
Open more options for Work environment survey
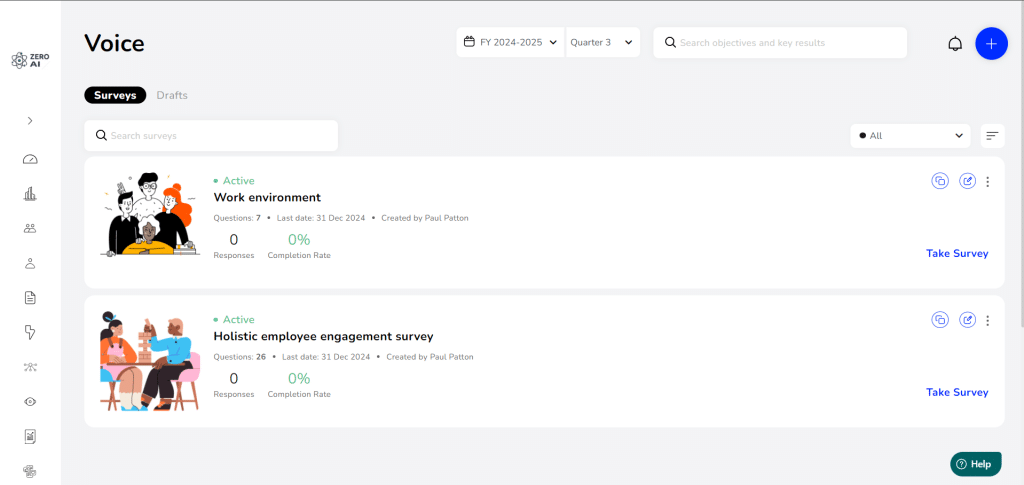(x=988, y=181)
